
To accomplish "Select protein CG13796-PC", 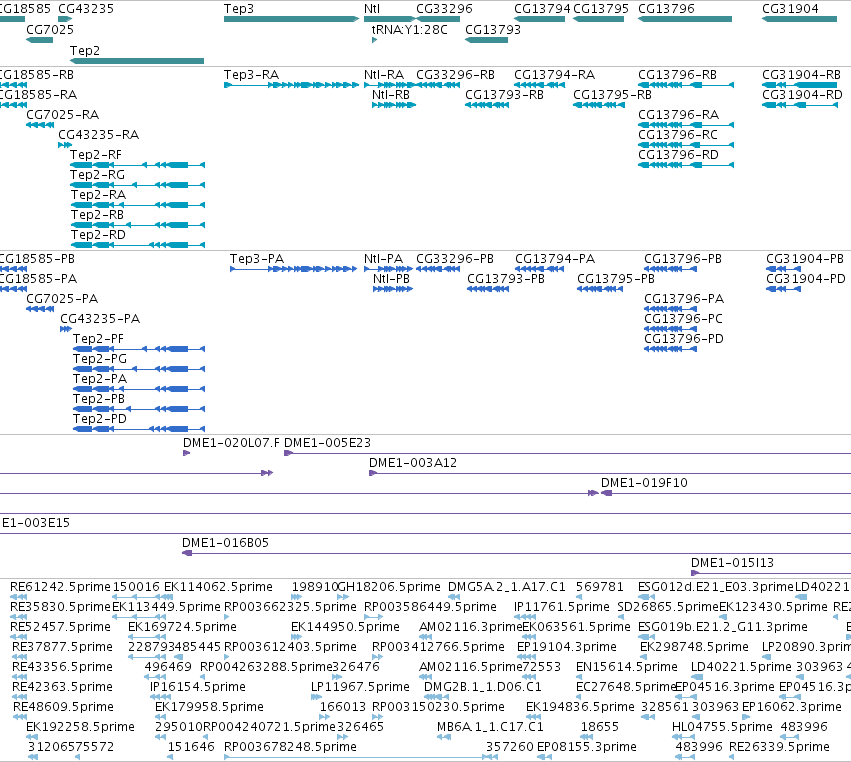I will (683, 319).
